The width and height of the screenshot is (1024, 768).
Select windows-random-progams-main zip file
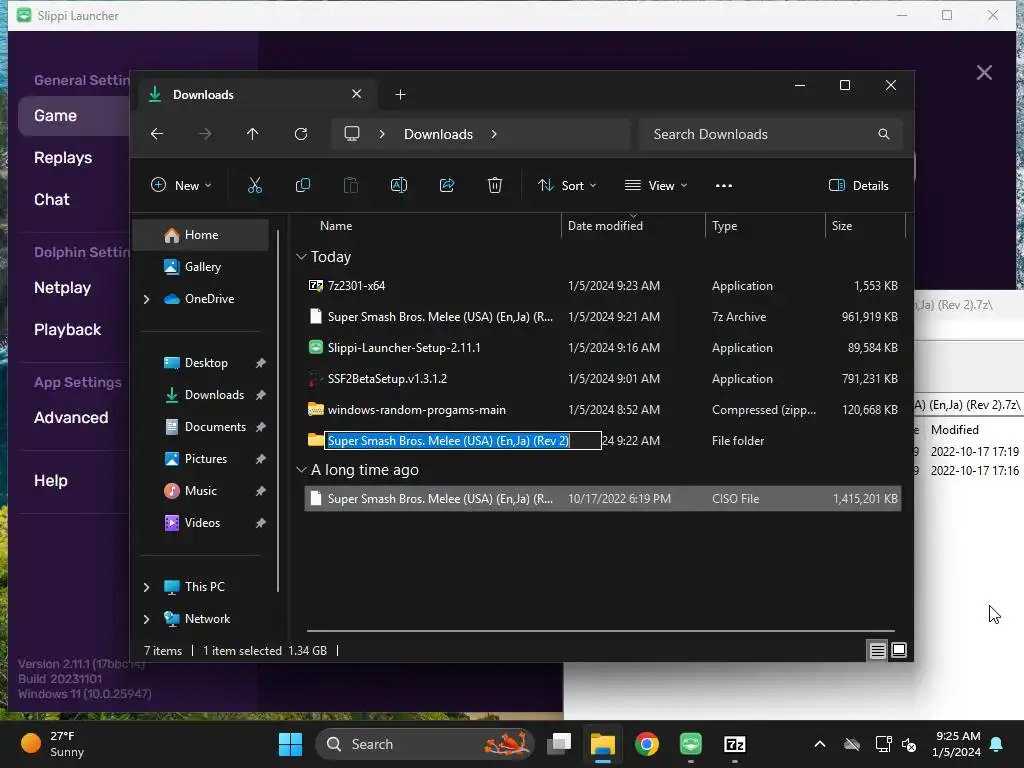pyautogui.click(x=603, y=410)
